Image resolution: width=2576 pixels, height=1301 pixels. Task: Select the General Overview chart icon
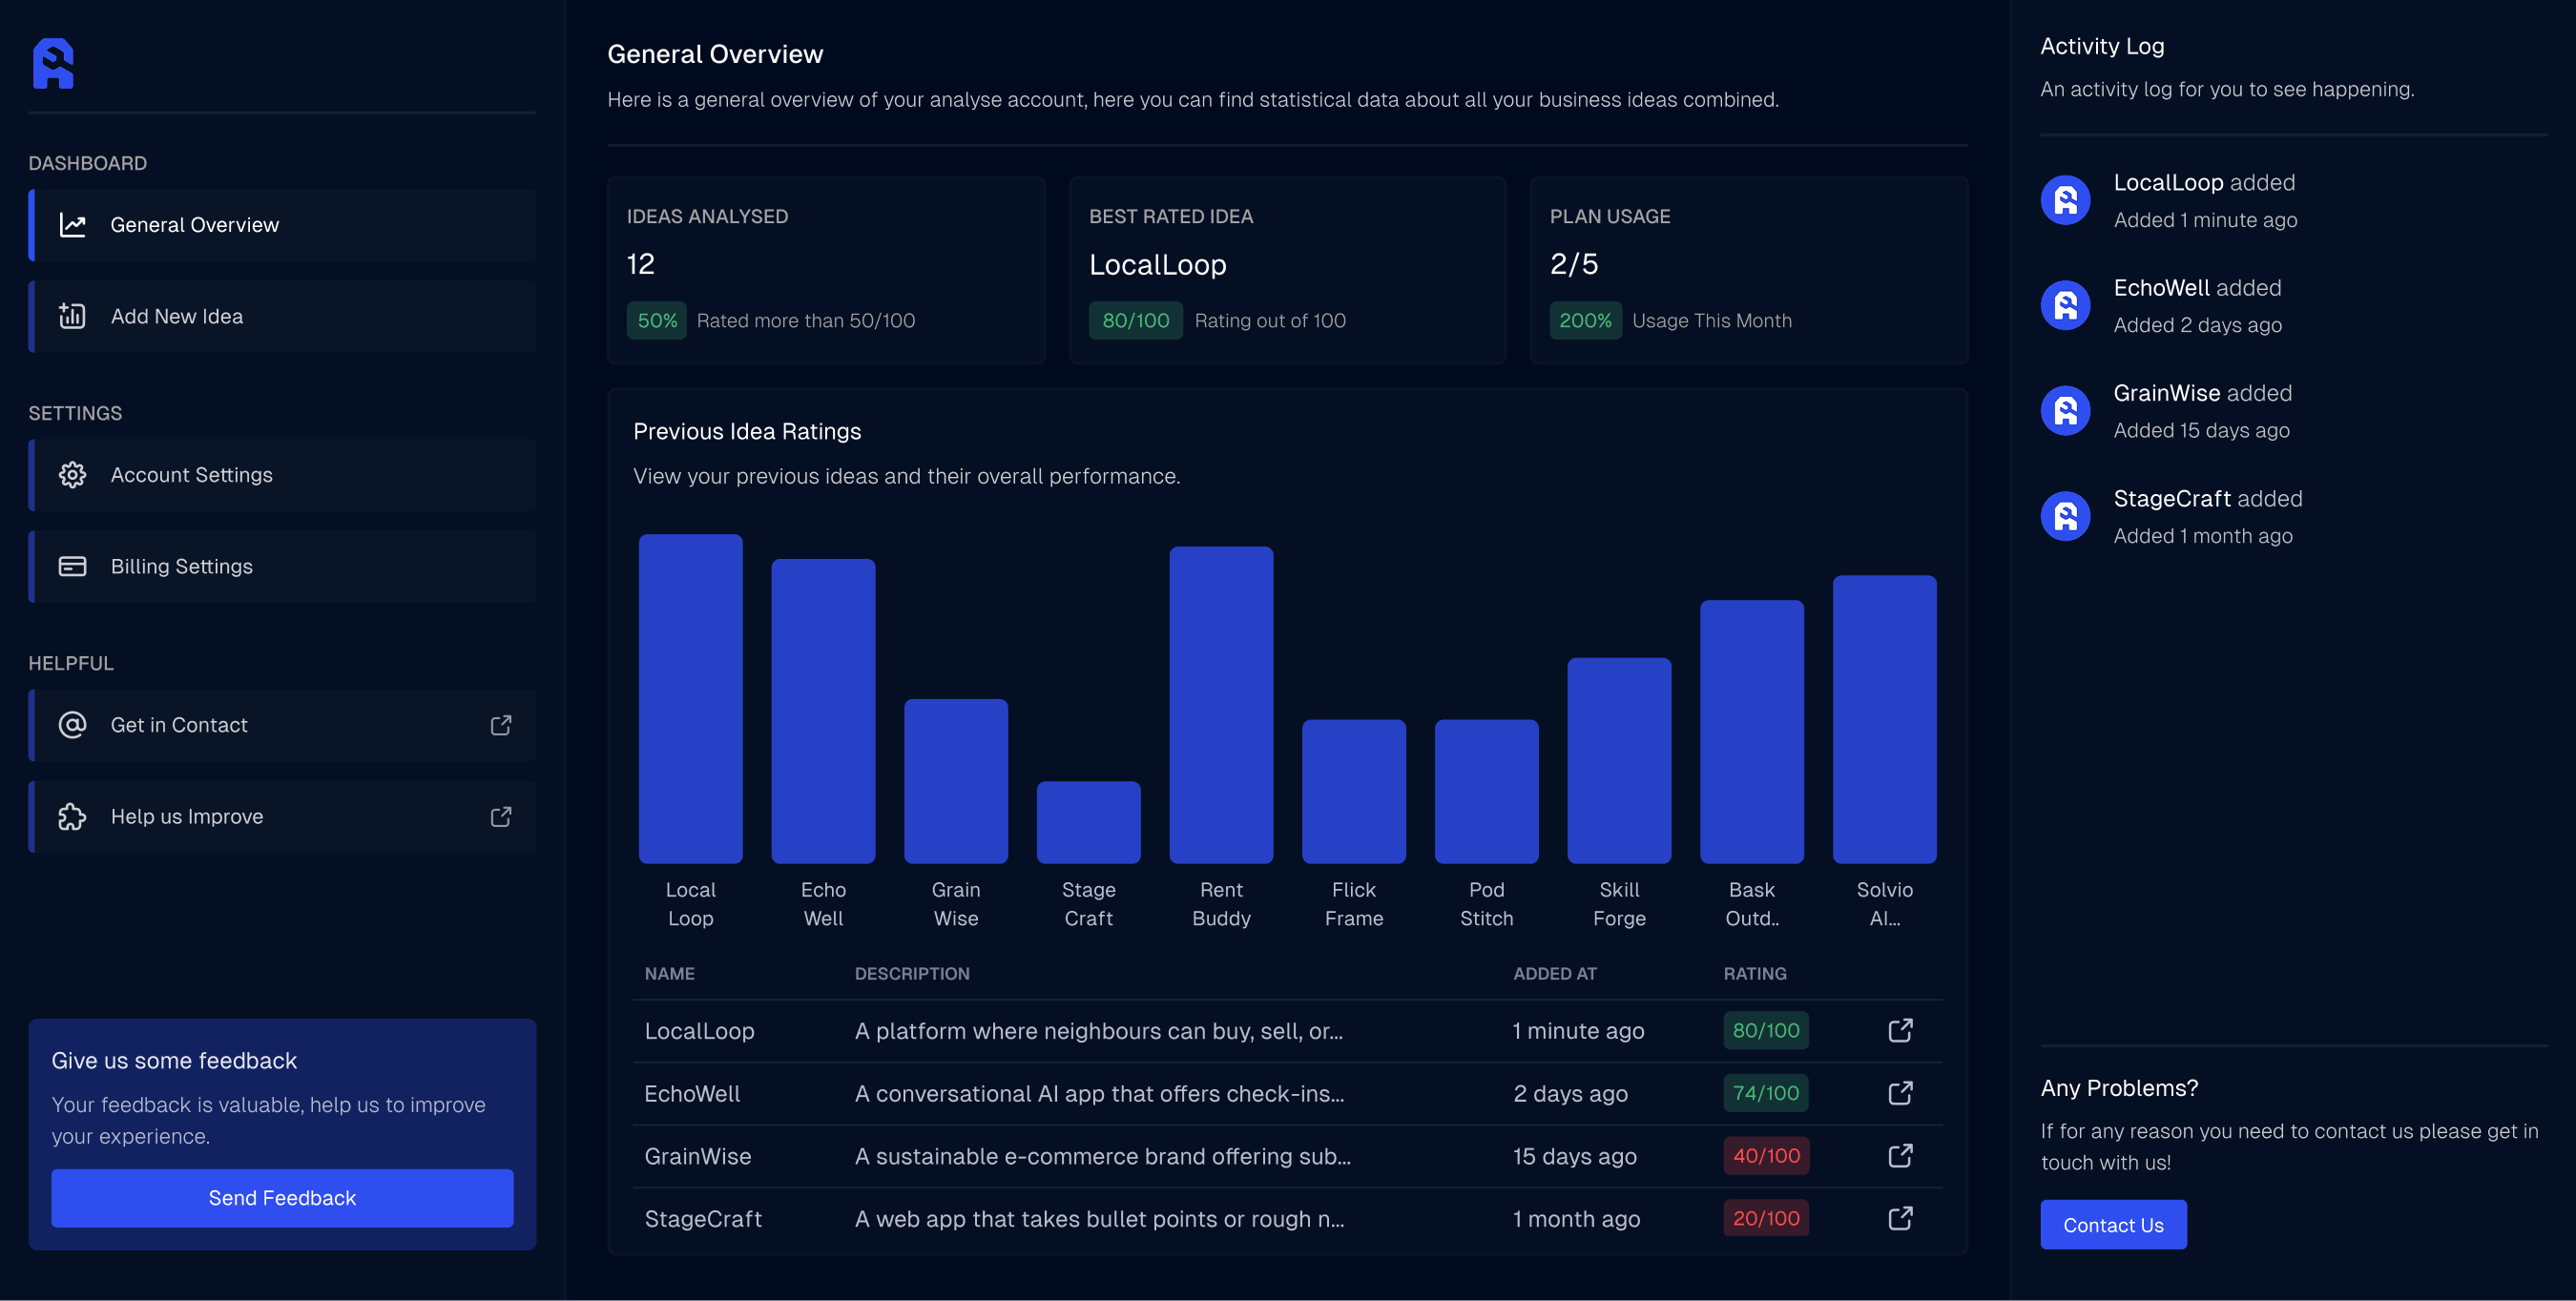pos(73,225)
